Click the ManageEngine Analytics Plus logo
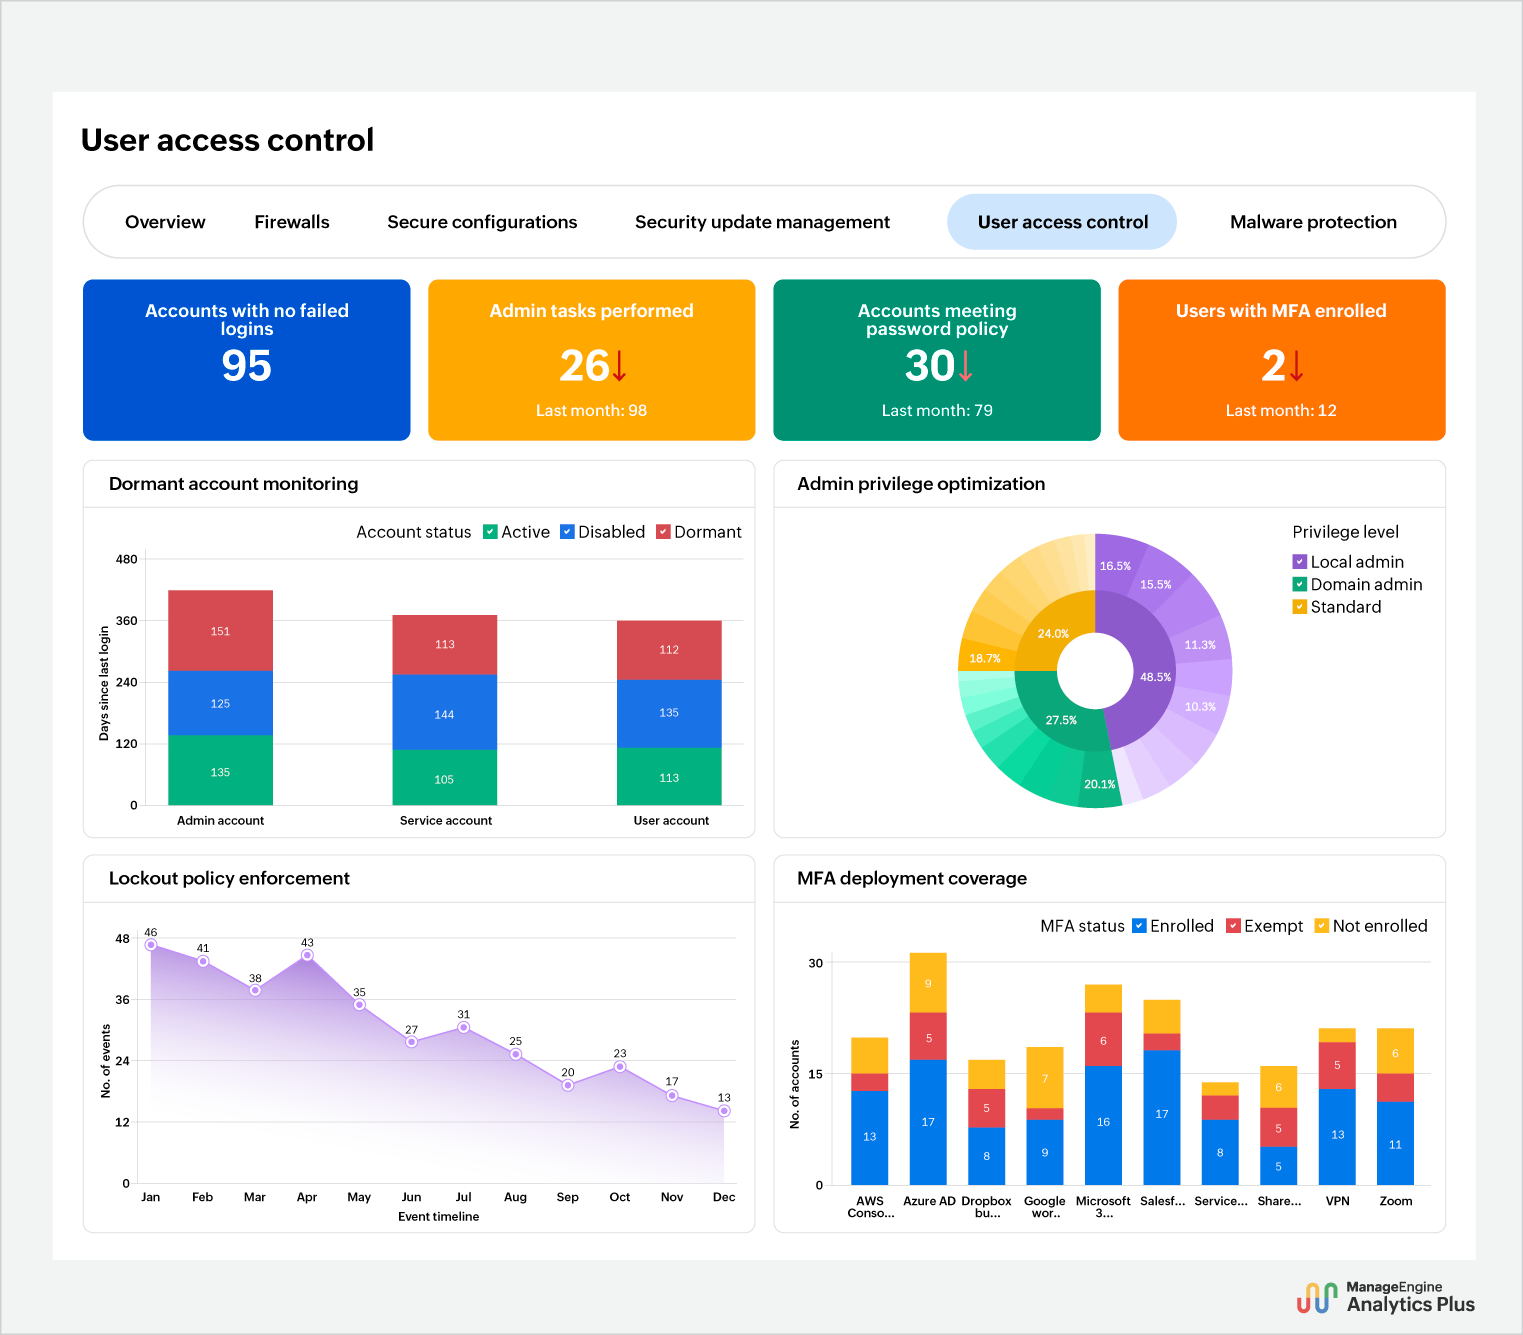 (x=1386, y=1297)
